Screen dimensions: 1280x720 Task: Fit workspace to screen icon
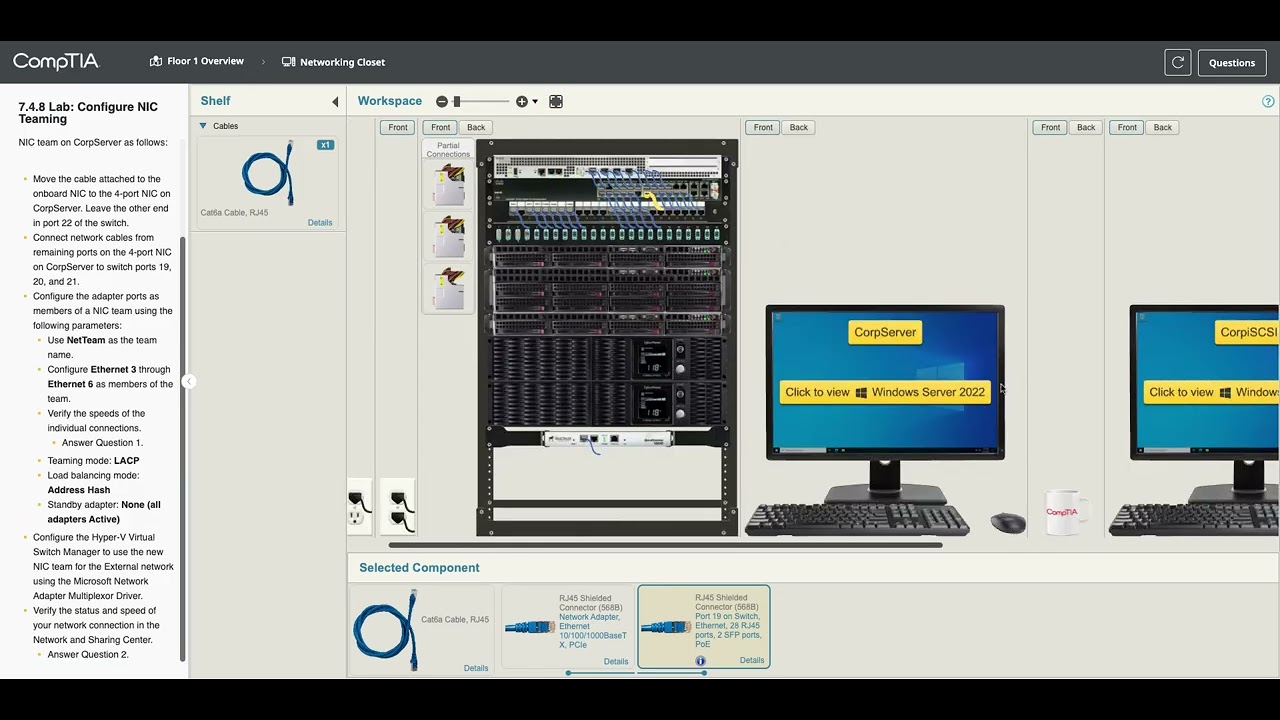point(556,101)
